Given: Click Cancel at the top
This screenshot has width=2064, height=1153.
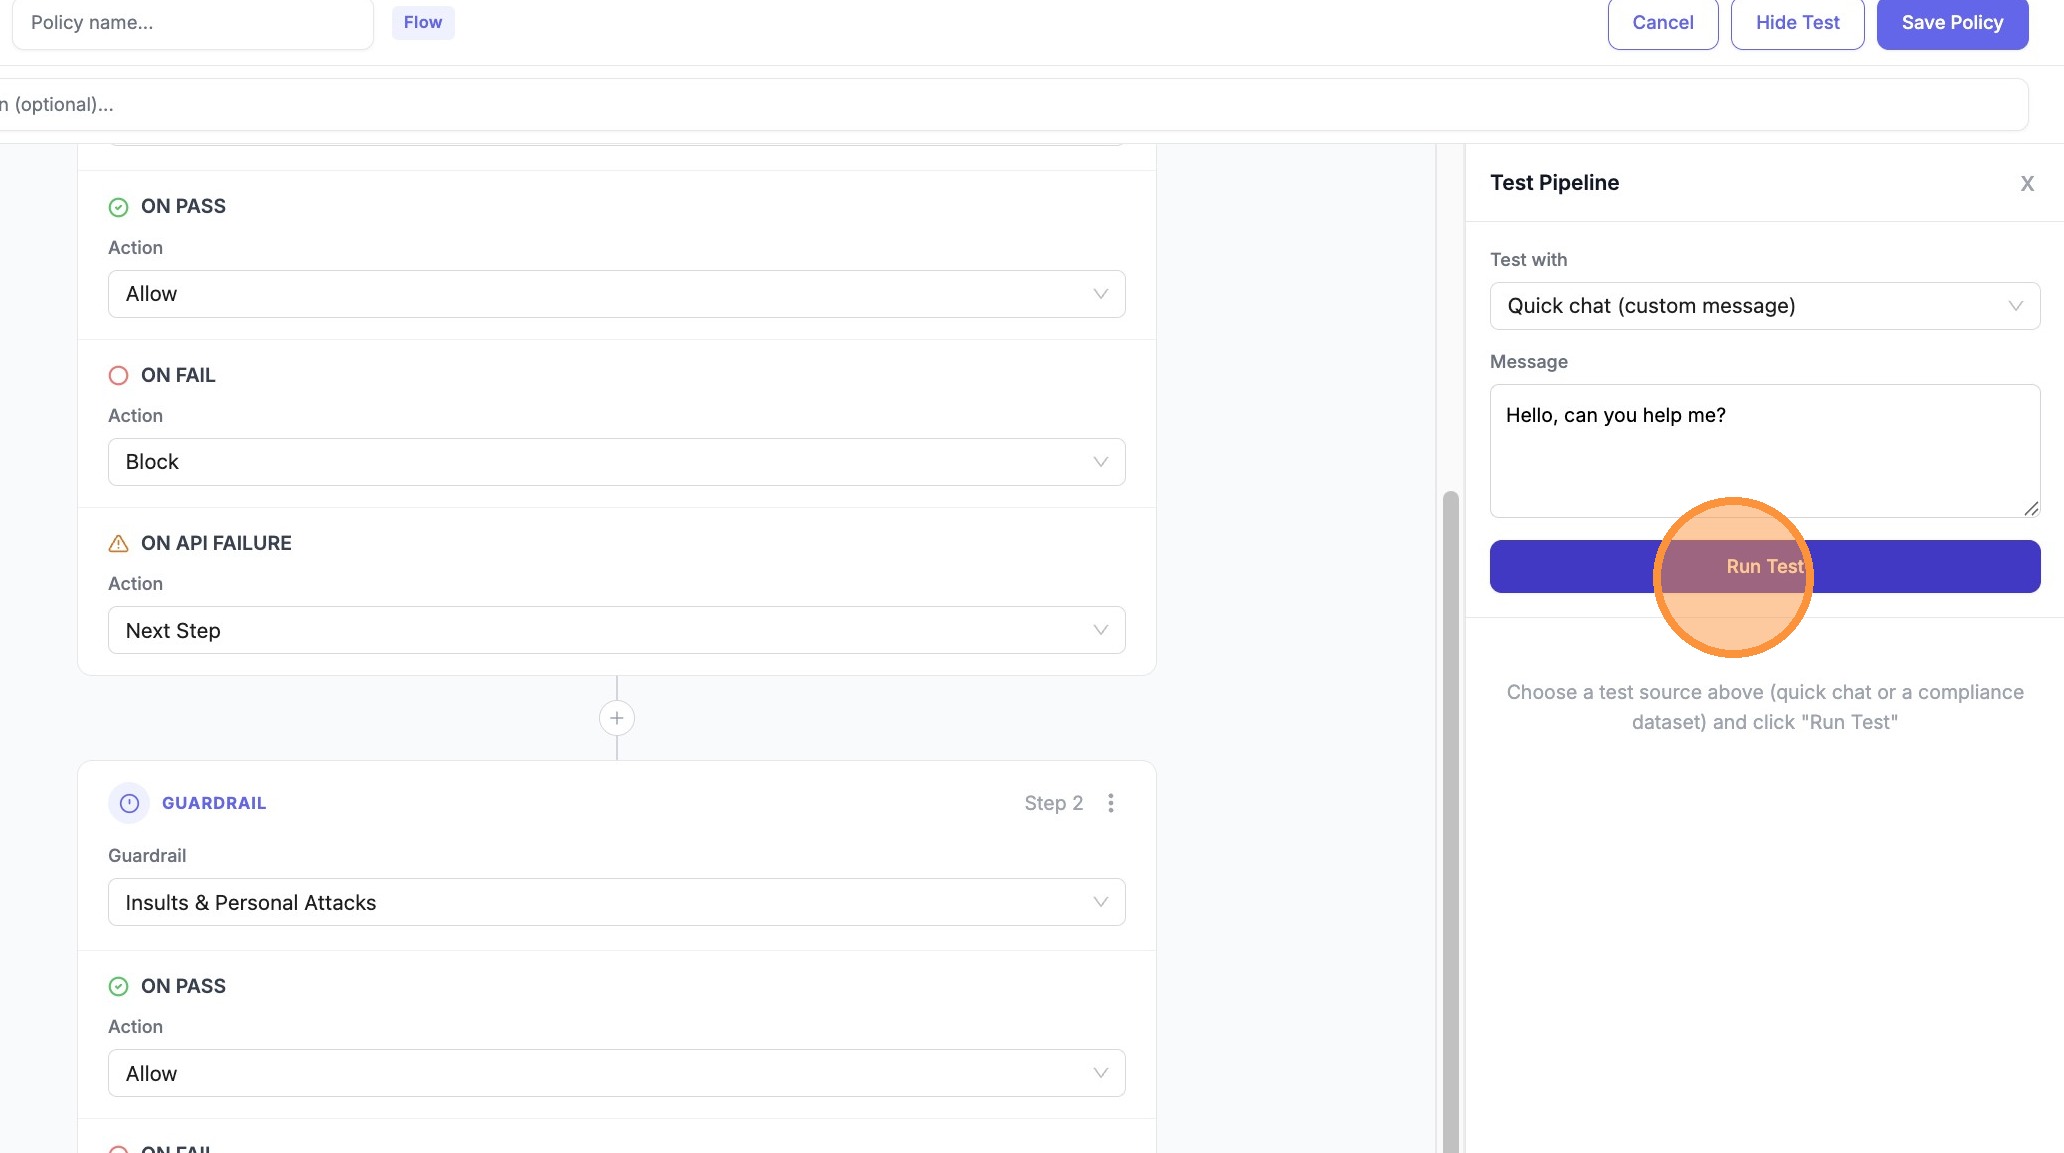Looking at the screenshot, I should pos(1662,22).
